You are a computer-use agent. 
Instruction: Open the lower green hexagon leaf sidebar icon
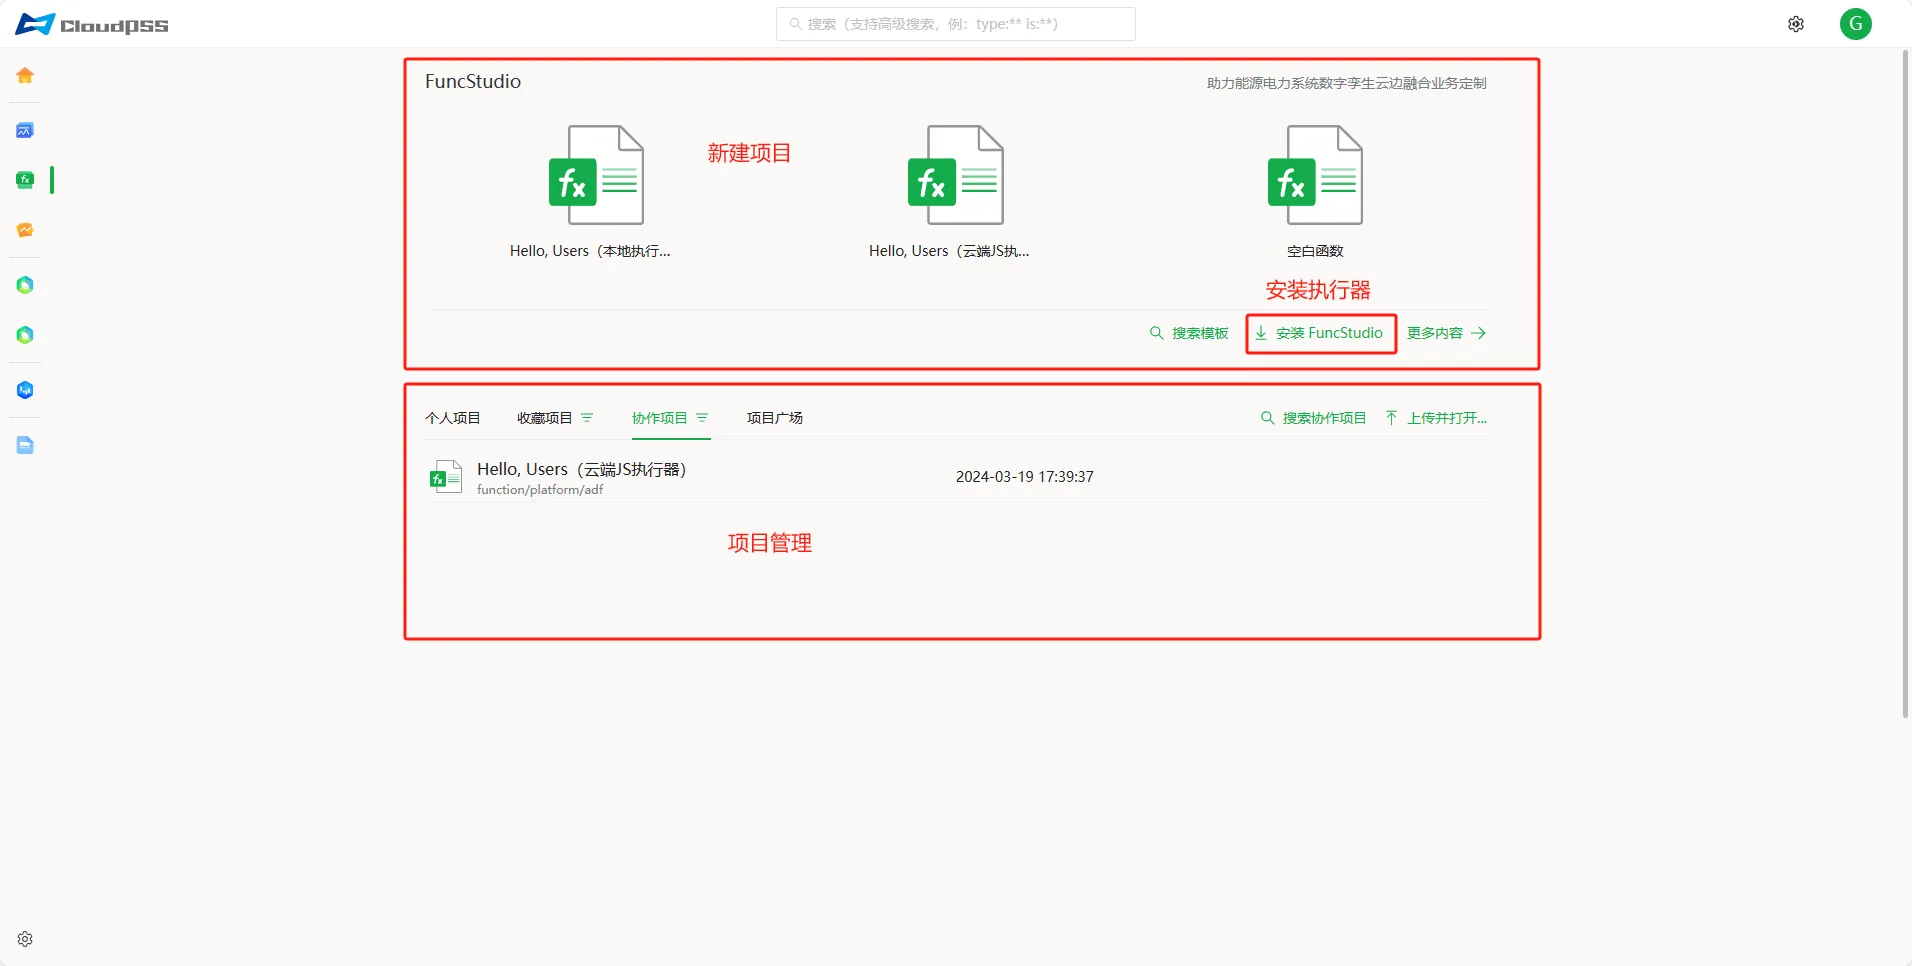[25, 335]
